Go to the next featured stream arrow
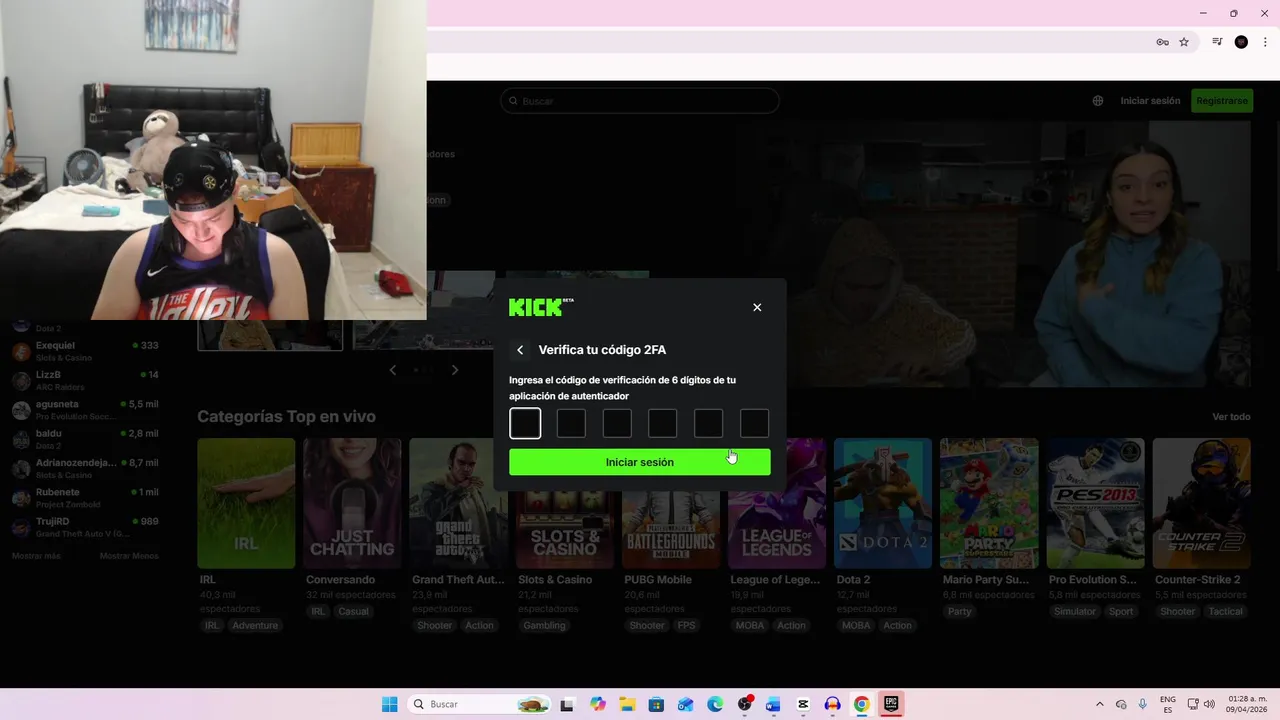The image size is (1280, 720). pos(455,370)
